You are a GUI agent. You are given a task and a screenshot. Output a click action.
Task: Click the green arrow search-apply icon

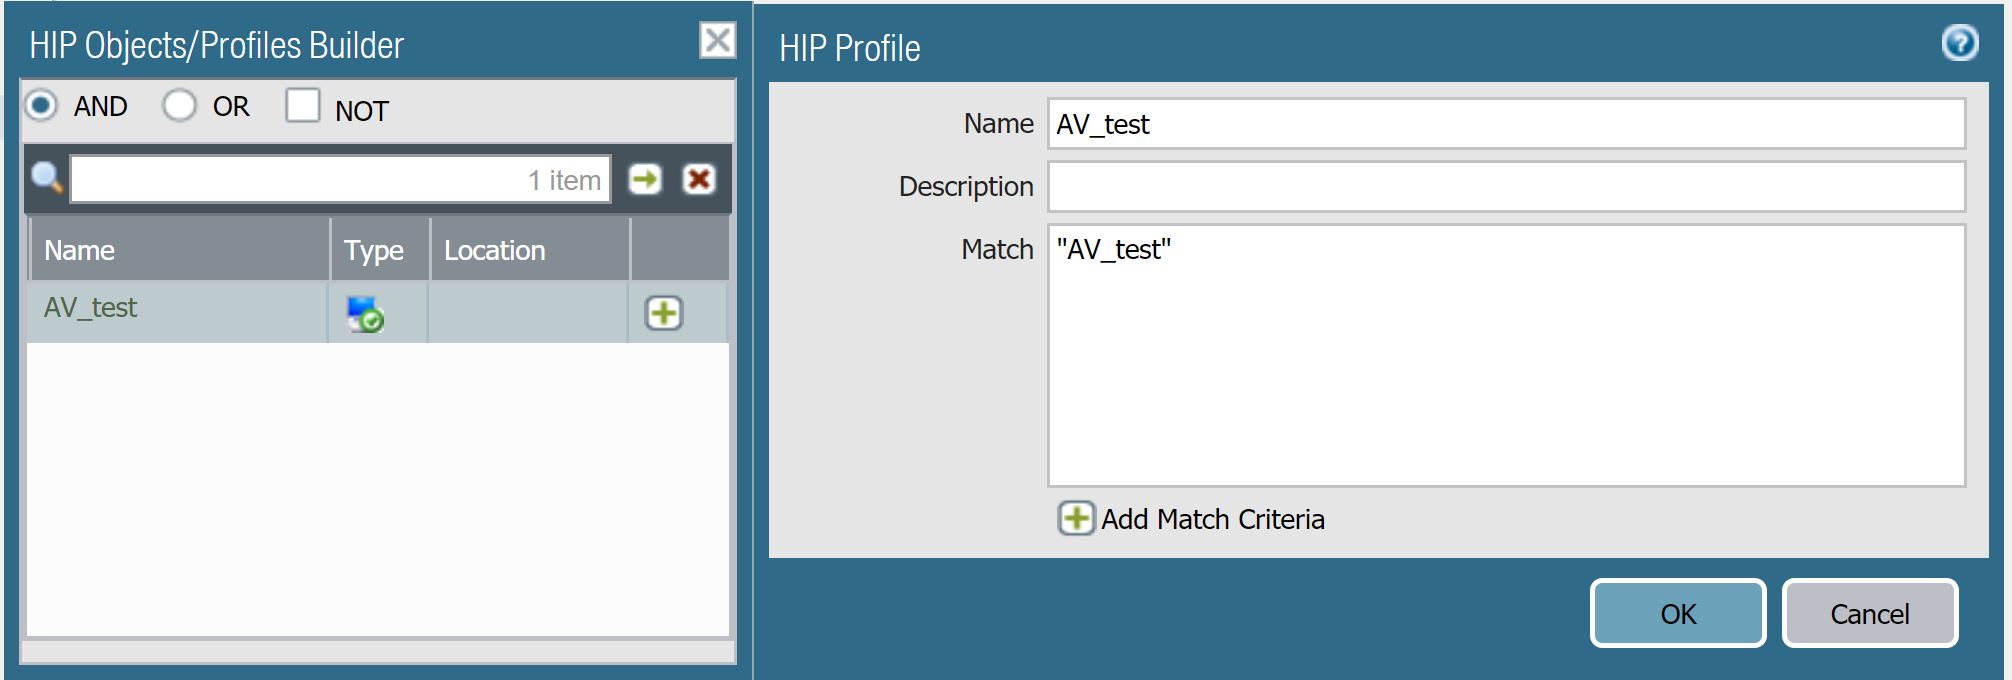coord(645,180)
